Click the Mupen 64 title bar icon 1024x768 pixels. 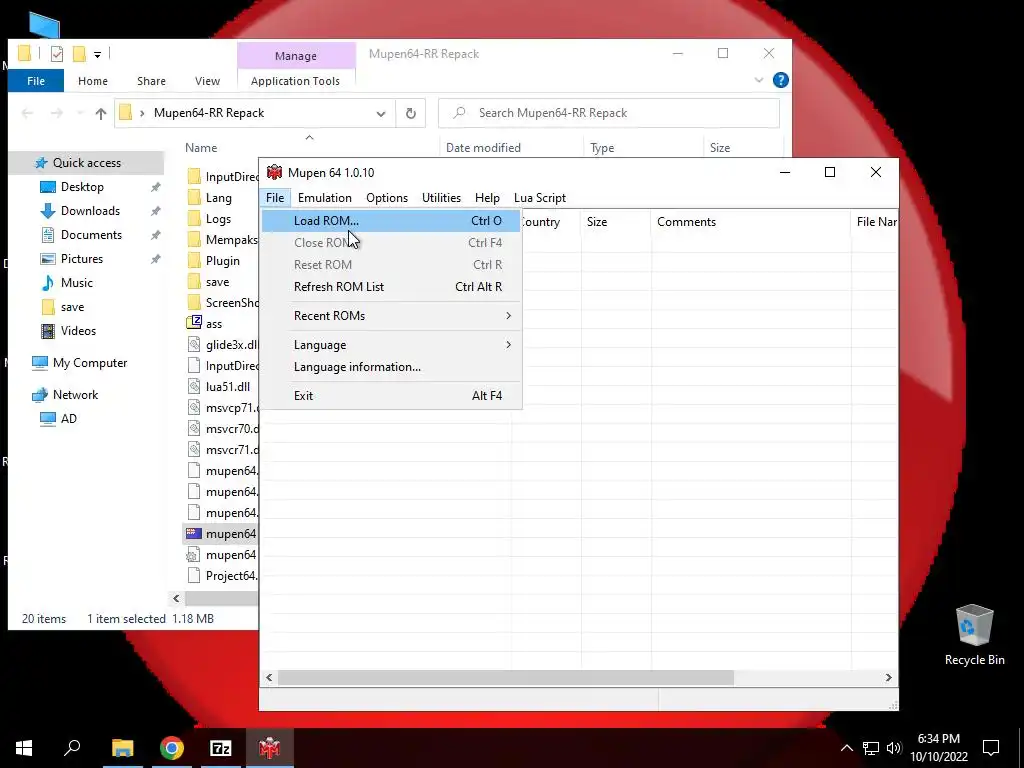pyautogui.click(x=274, y=172)
